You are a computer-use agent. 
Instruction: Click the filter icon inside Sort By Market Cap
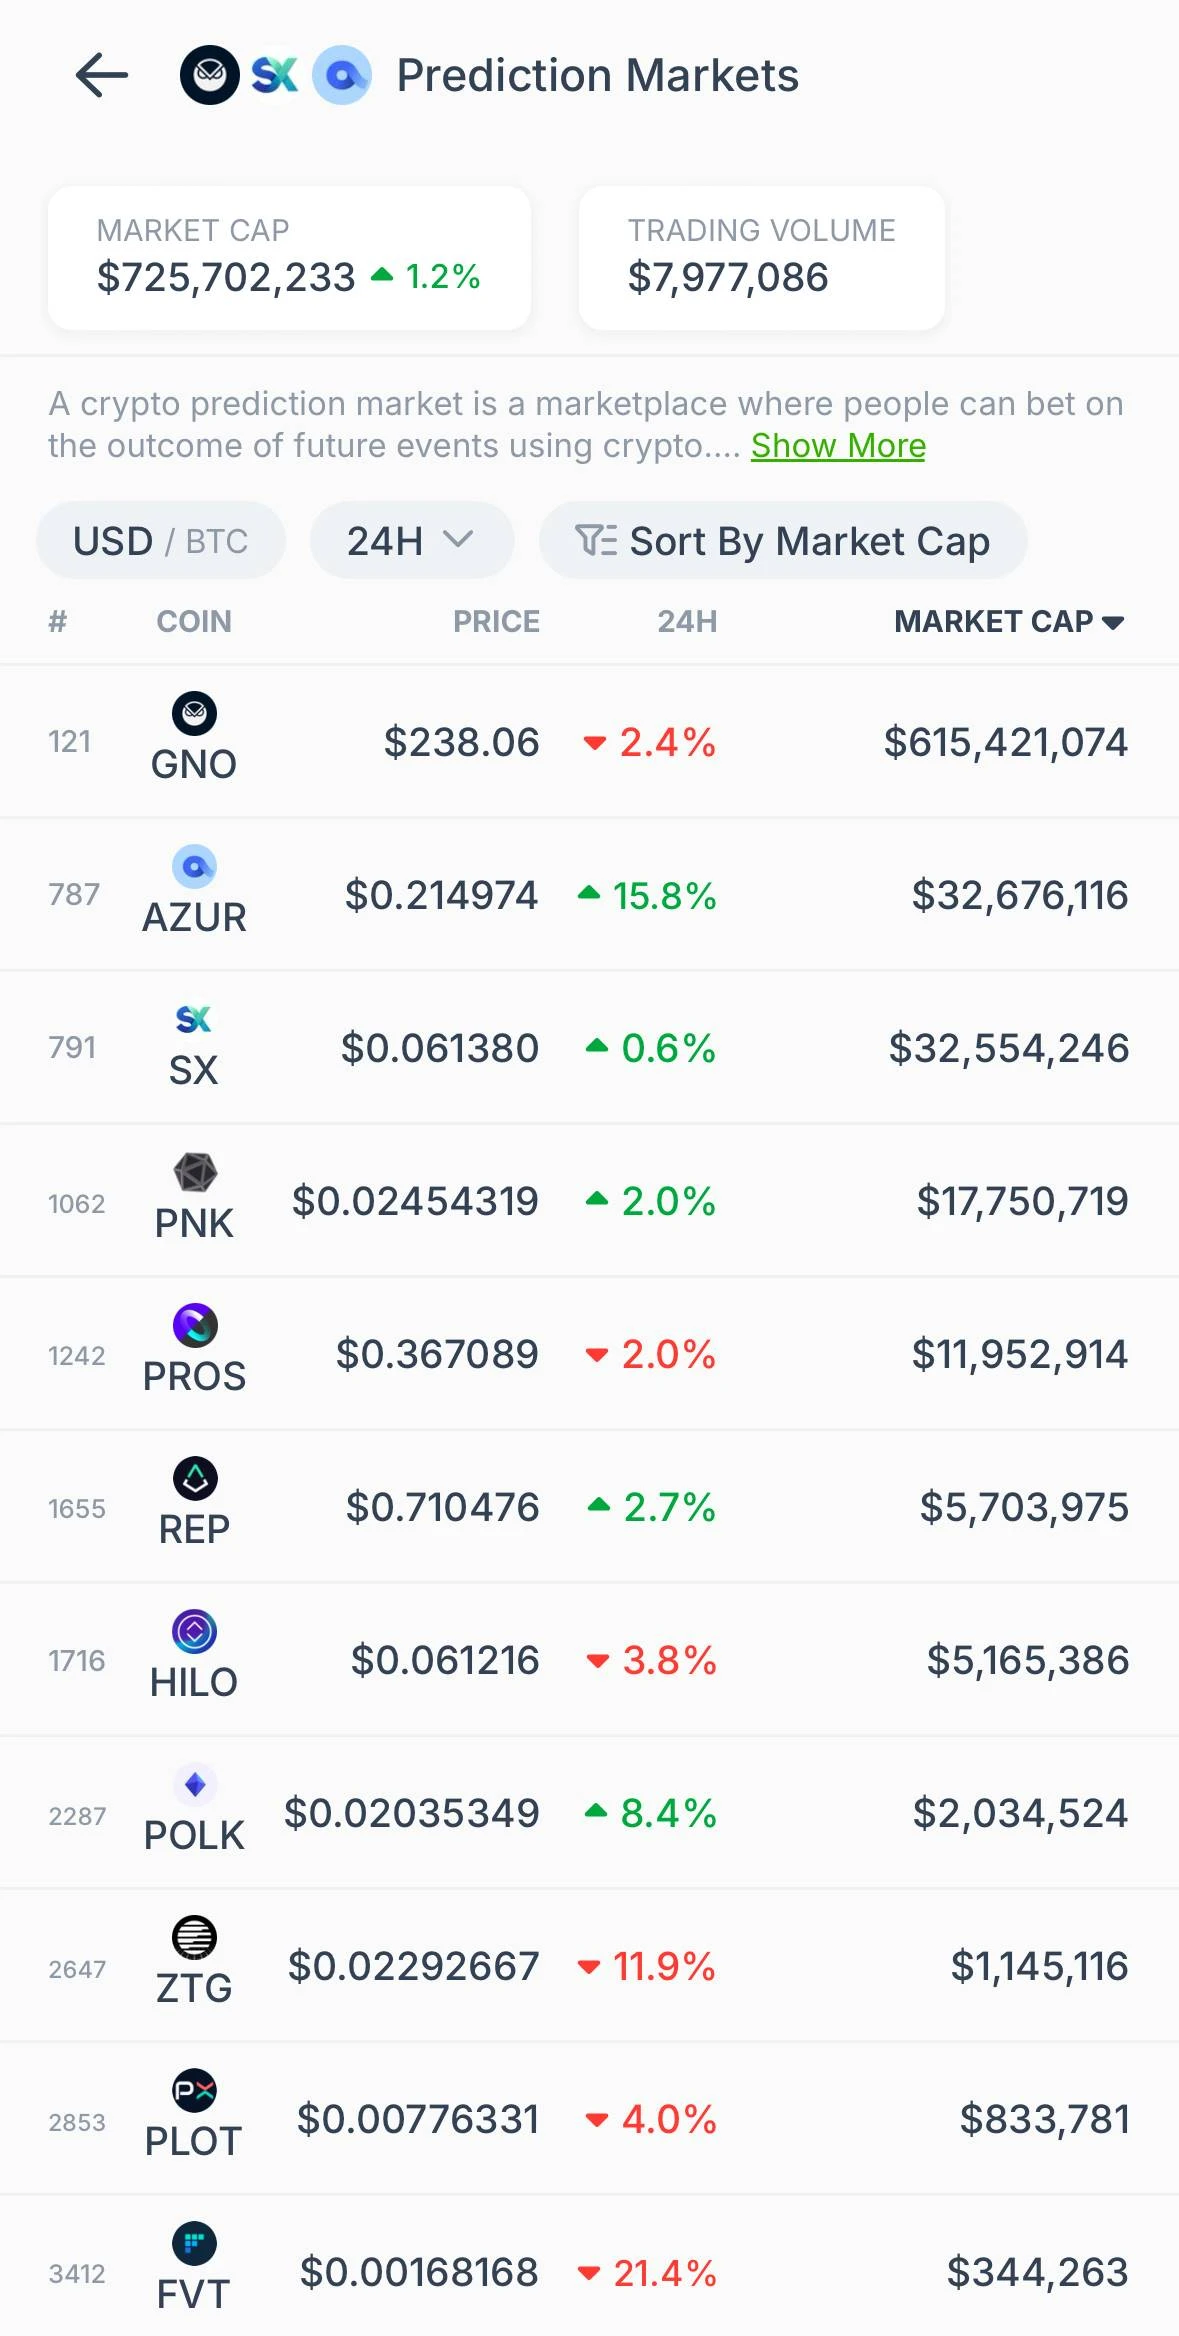[x=598, y=540]
